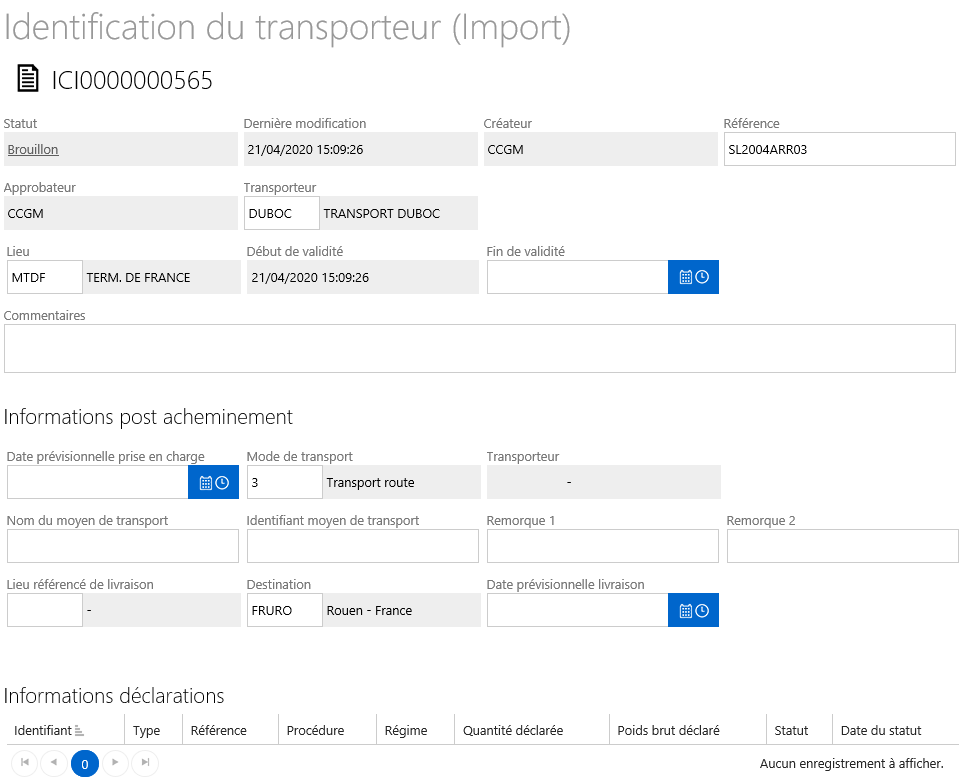Viewport: 959px width, 782px height.
Task: Go to the previous declarations page
Action: pos(54,762)
